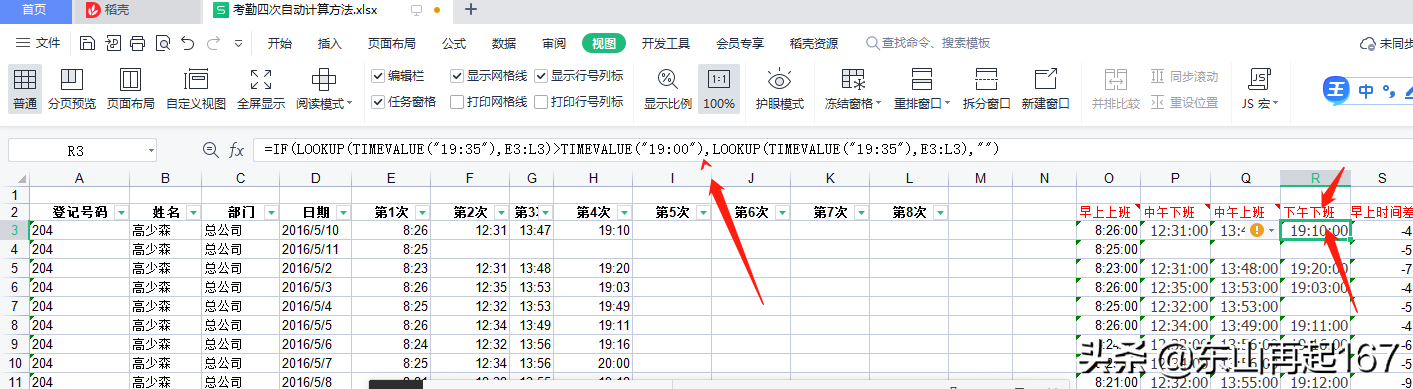Add a new tab with plus button
The height and width of the screenshot is (389, 1413).
(472, 10)
